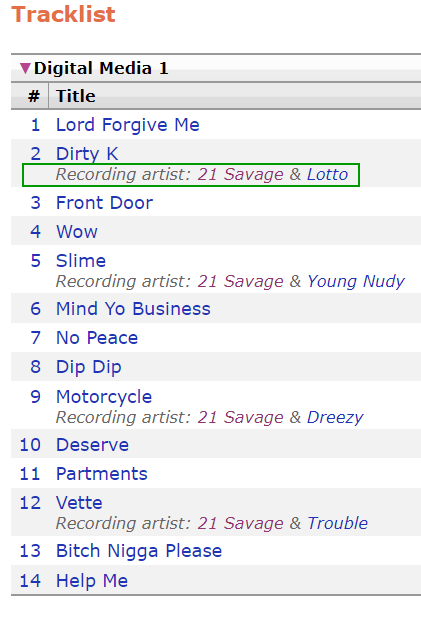Open the Front Door track
This screenshot has height=617, width=421.
104,203
